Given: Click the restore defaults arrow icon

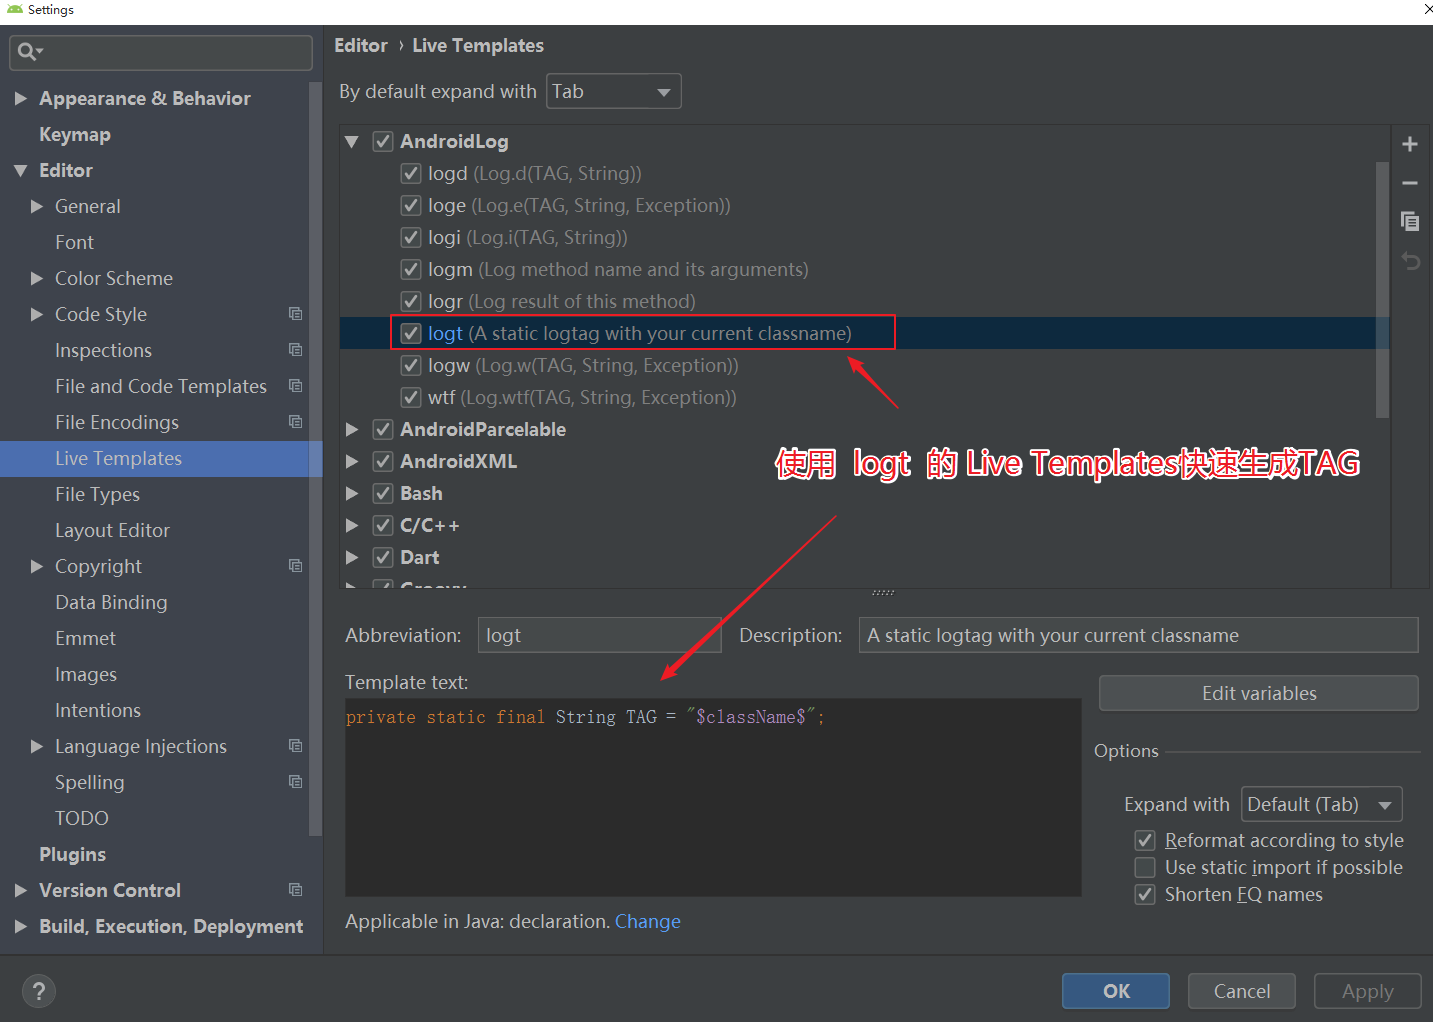Looking at the screenshot, I should pyautogui.click(x=1410, y=260).
